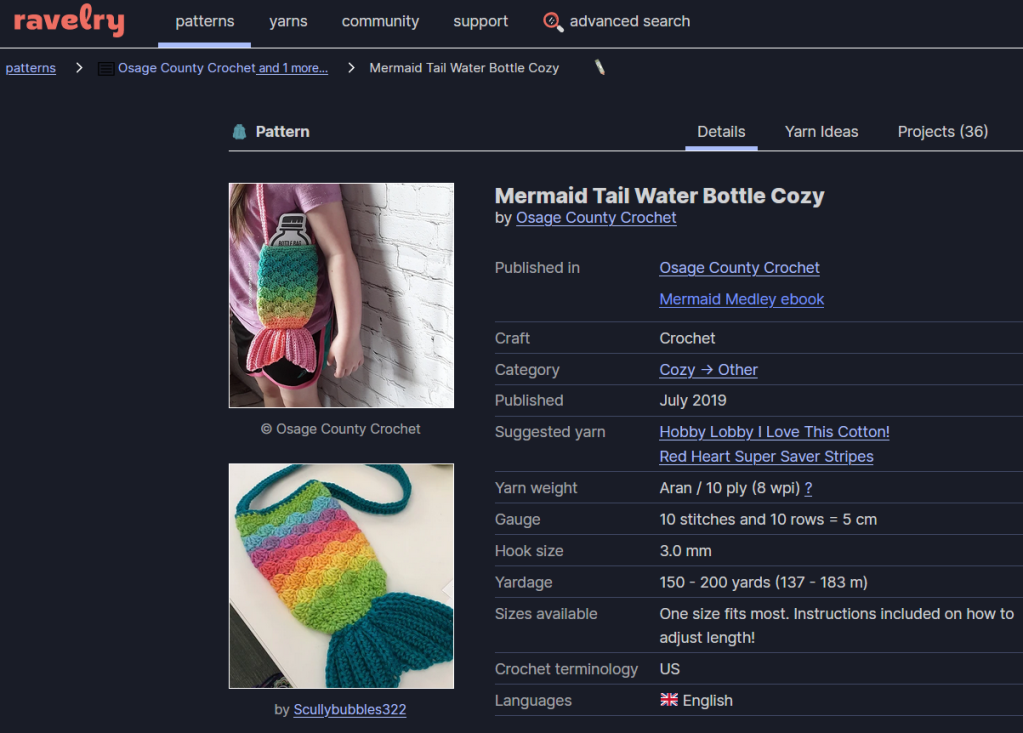Switch to the Yarn Ideas tab
The width and height of the screenshot is (1023, 733).
pos(821,131)
